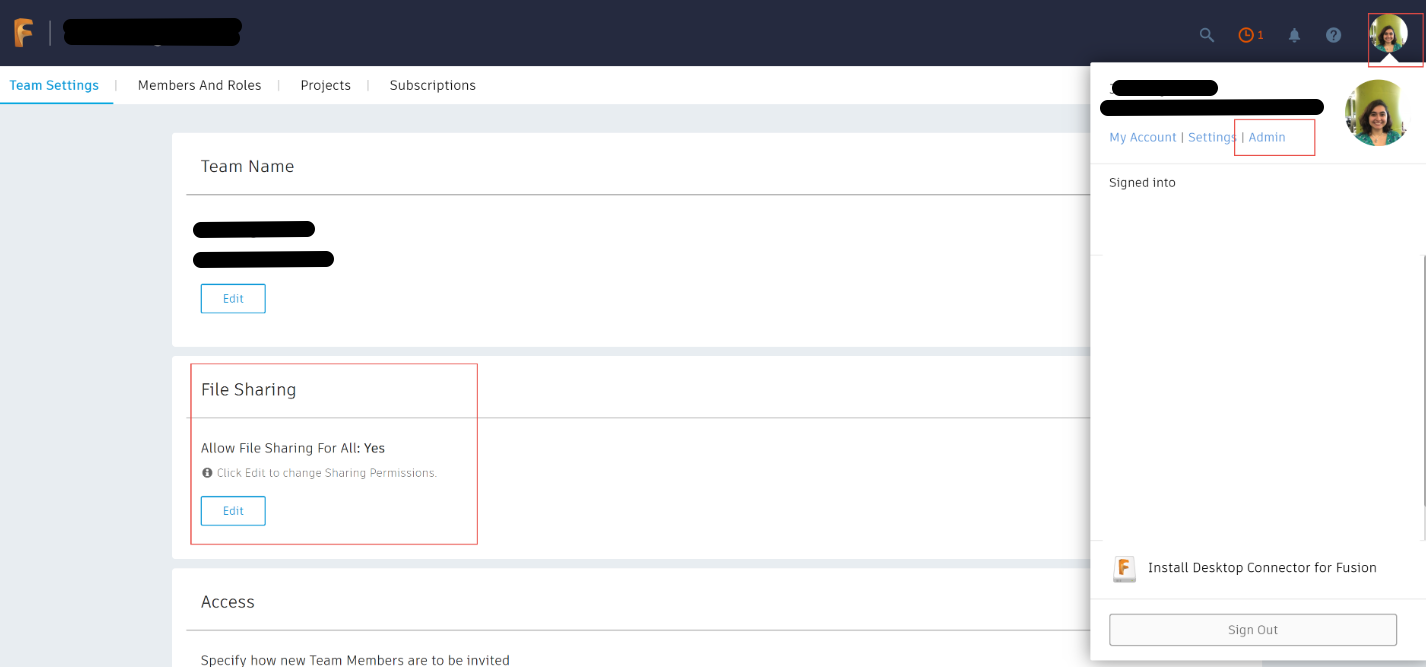Click the Fusion icon beside Install Desktop Connector
1426x667 pixels.
[1124, 568]
